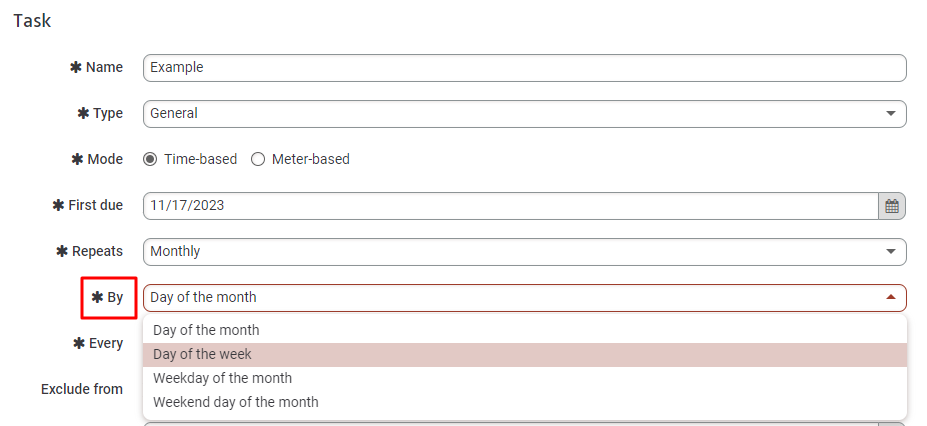
Task: Click the 'Meter-based' label text
Action: click(x=310, y=160)
